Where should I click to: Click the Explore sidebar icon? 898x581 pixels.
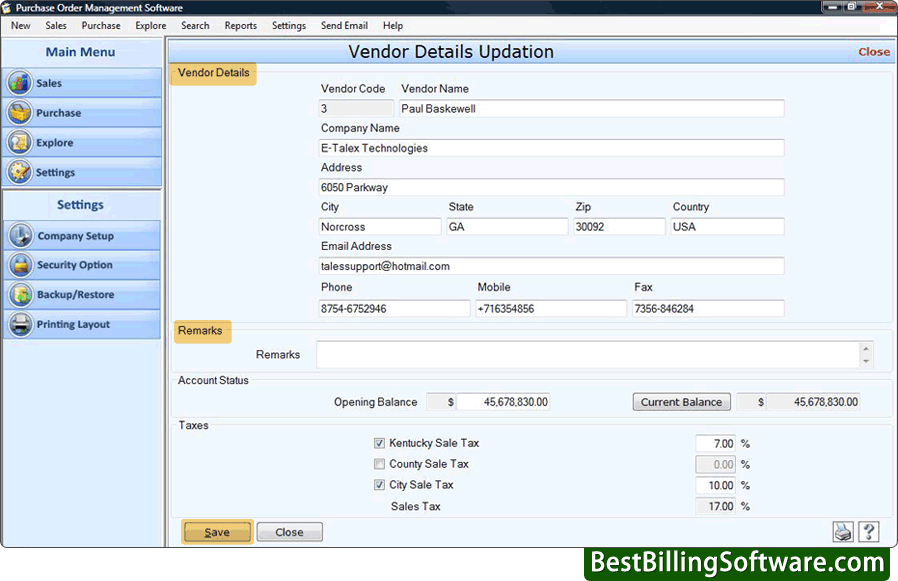click(20, 143)
